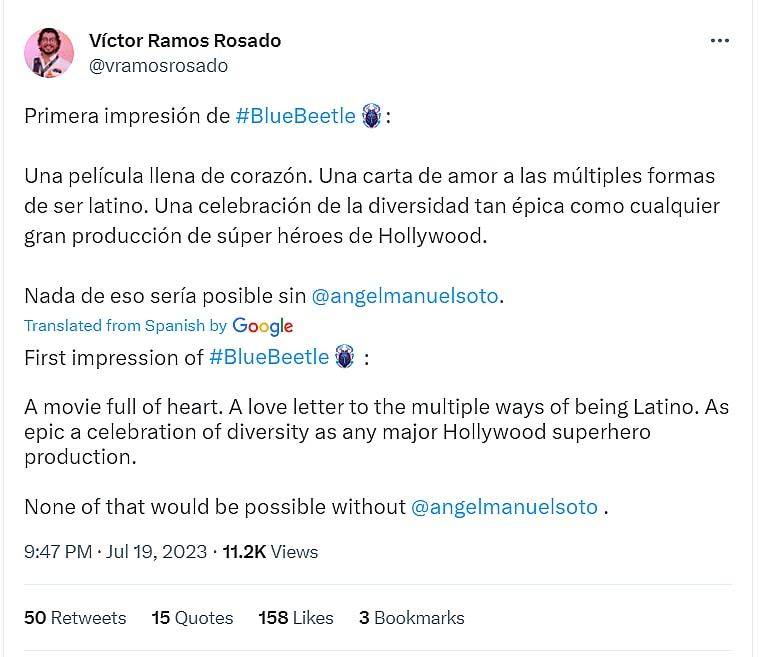The width and height of the screenshot is (762, 657).
Task: Click the beetle emoji in the translated text
Action: (346, 357)
